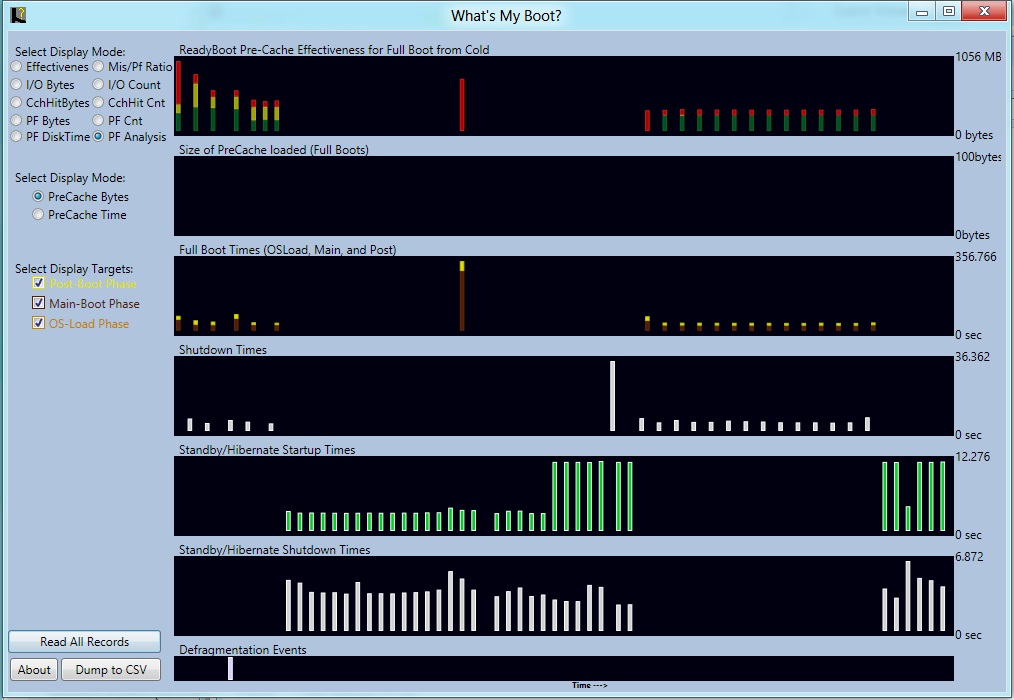The width and height of the screenshot is (1014, 700).
Task: Click the What's My Boot app icon
Action: tap(18, 14)
